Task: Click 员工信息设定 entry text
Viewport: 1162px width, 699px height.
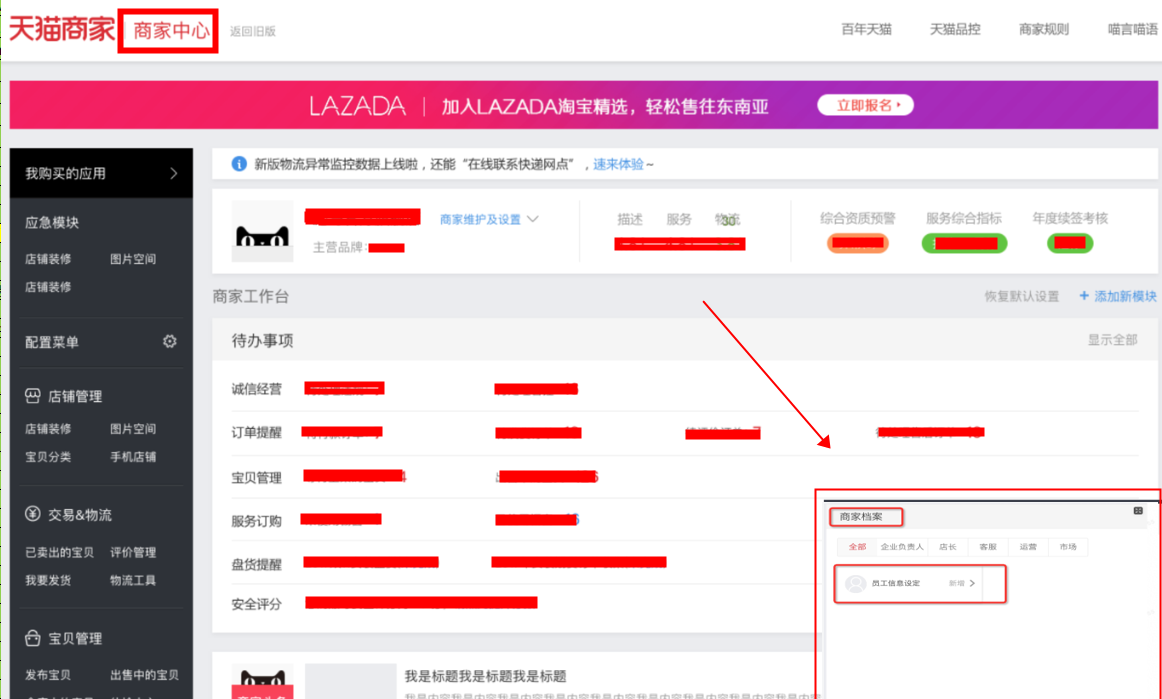Action: pos(895,583)
